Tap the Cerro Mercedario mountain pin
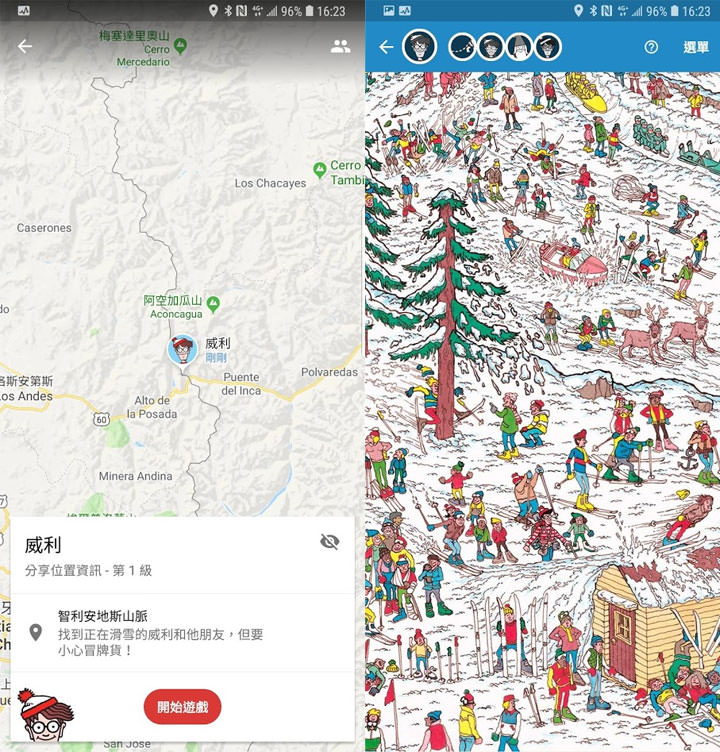Viewport: 720px width, 752px height. pyautogui.click(x=180, y=46)
